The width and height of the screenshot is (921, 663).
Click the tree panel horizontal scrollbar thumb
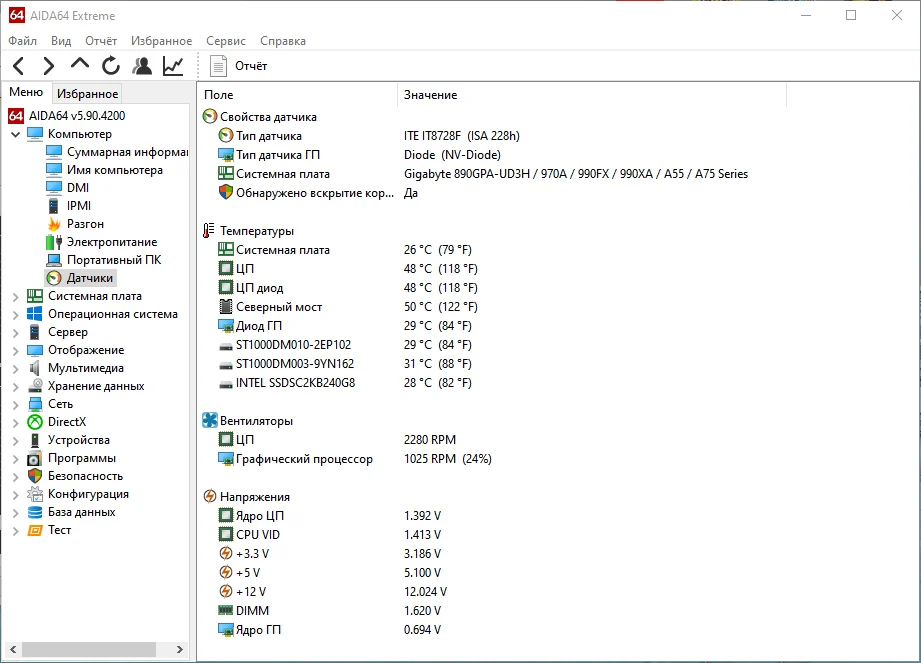tap(89, 649)
